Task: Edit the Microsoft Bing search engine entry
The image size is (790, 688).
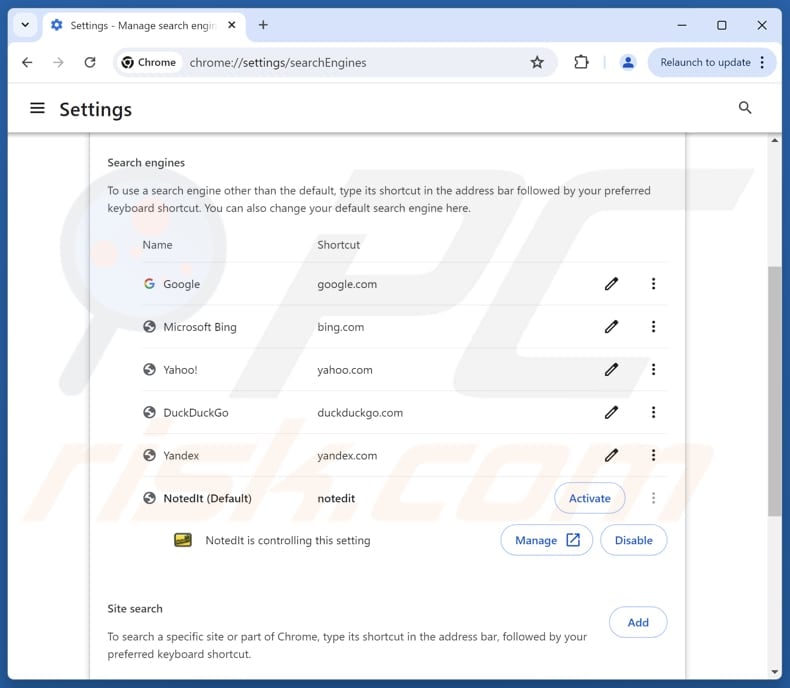Action: pos(611,327)
